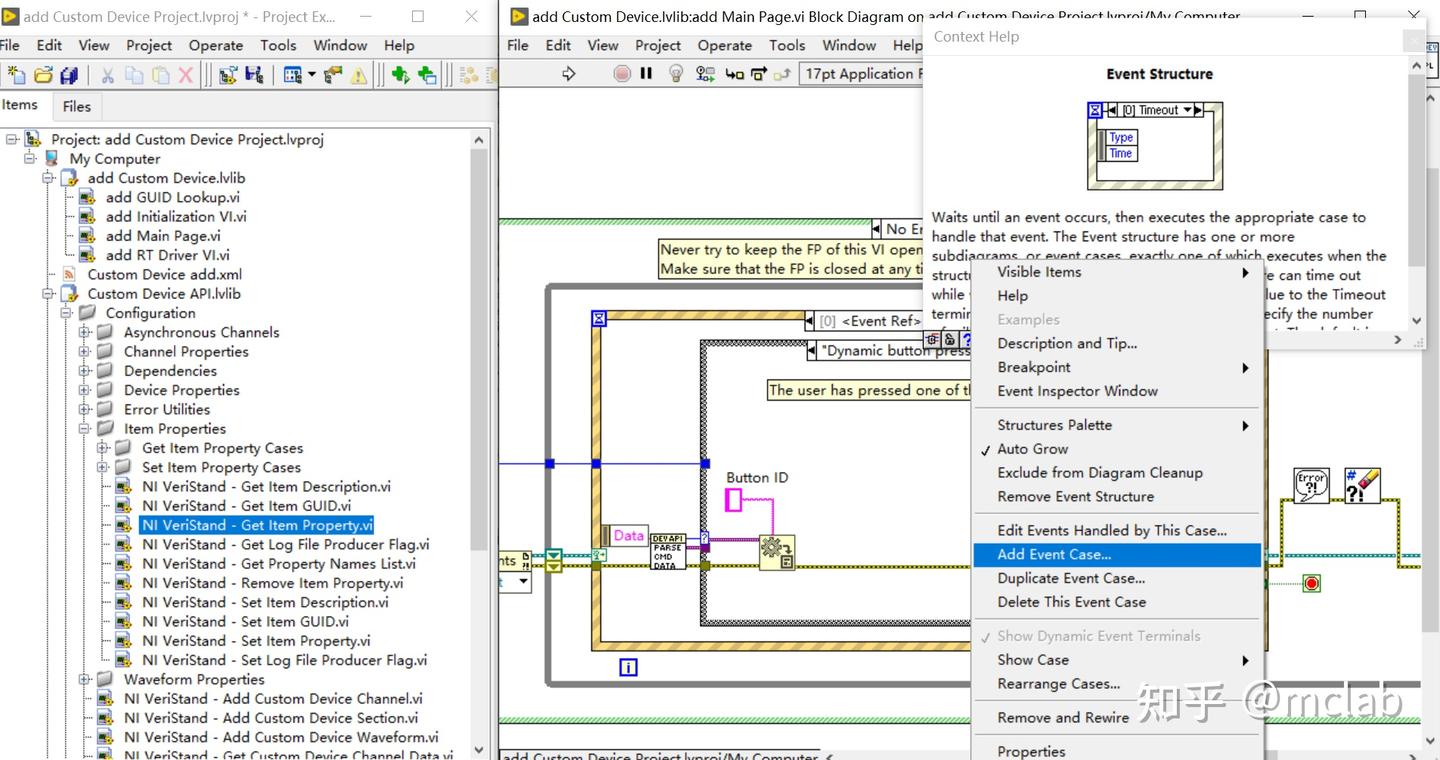1440x760 pixels.
Task: Click the Save All icon in project toolbar
Action: pos(69,75)
